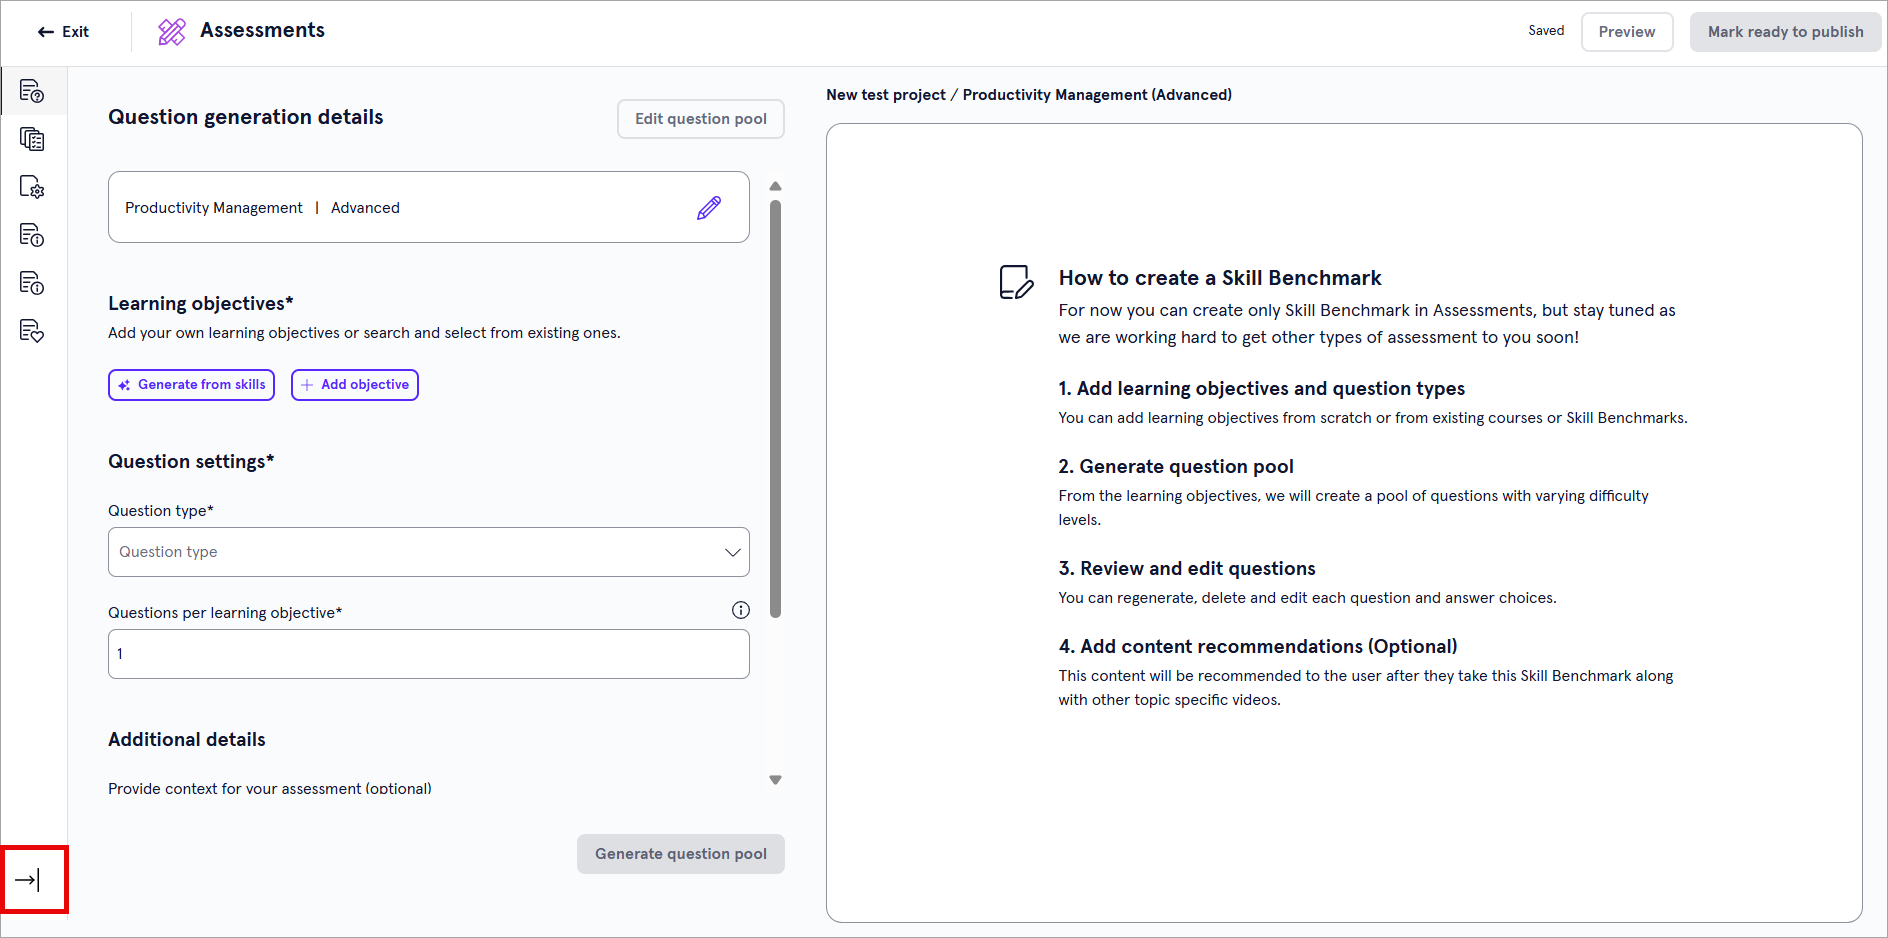Open the question generation sidebar icon
This screenshot has height=938, width=1888.
[32, 92]
